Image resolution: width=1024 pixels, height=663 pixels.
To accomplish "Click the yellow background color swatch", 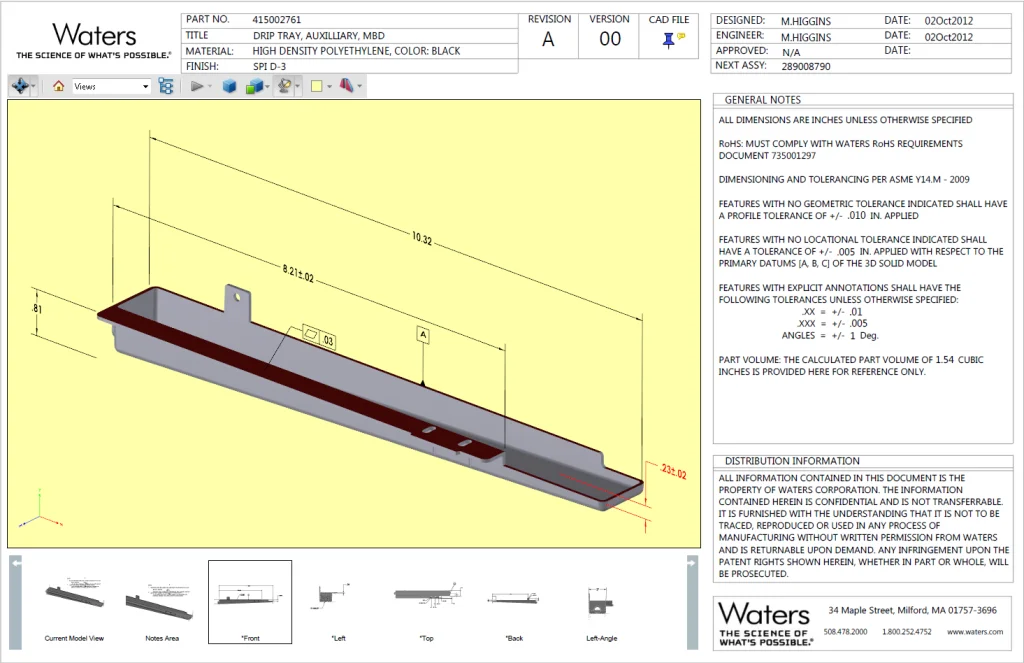I will [x=316, y=87].
